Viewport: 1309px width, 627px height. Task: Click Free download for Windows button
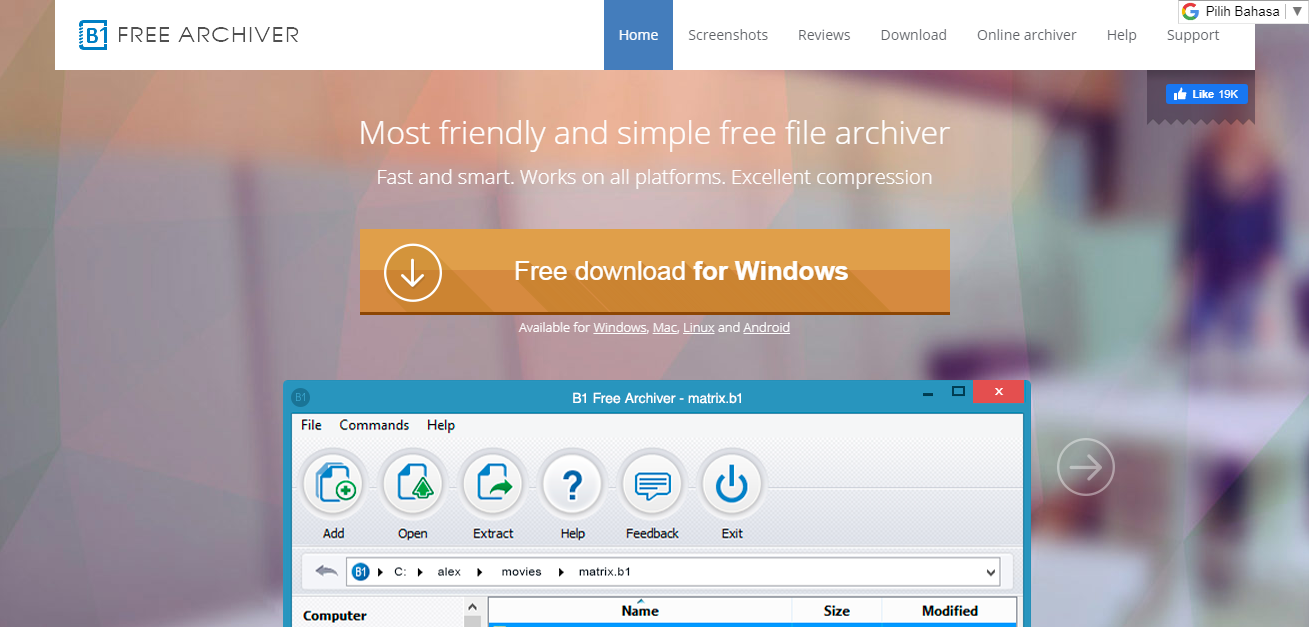[x=655, y=272]
